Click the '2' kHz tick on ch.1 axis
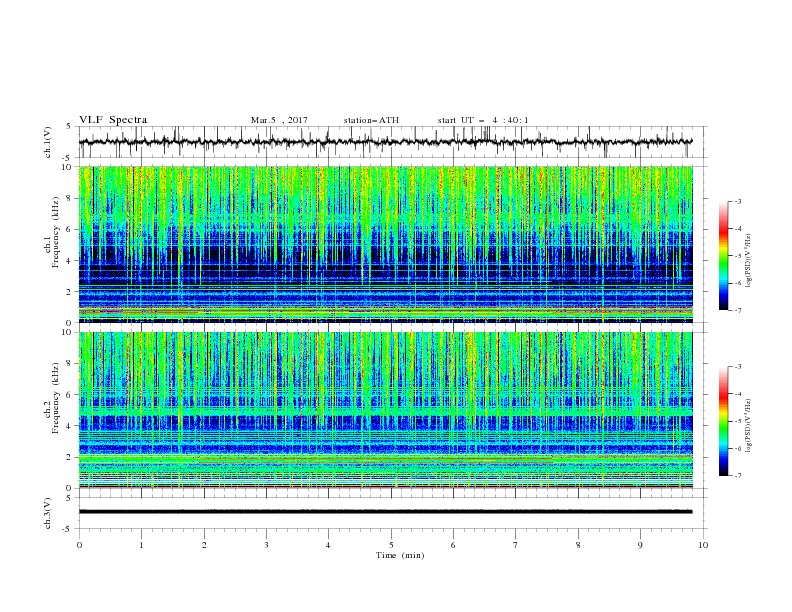The height and width of the screenshot is (612, 792). pyautogui.click(x=71, y=291)
